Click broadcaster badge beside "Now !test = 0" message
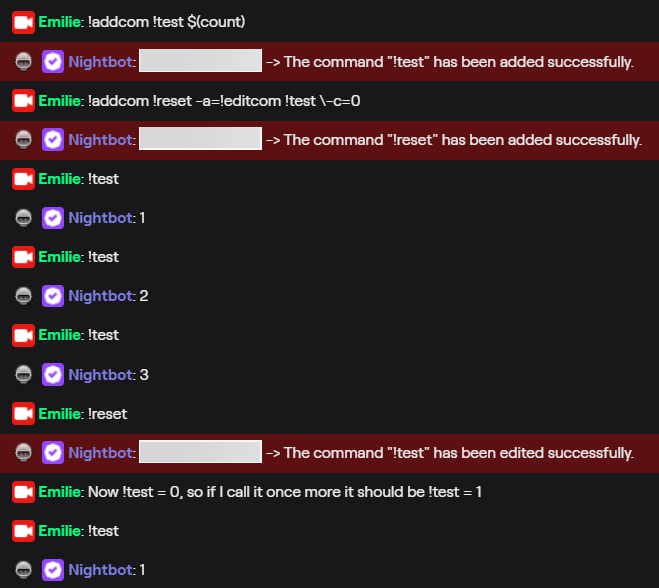The width and height of the screenshot is (659, 588). point(23,492)
